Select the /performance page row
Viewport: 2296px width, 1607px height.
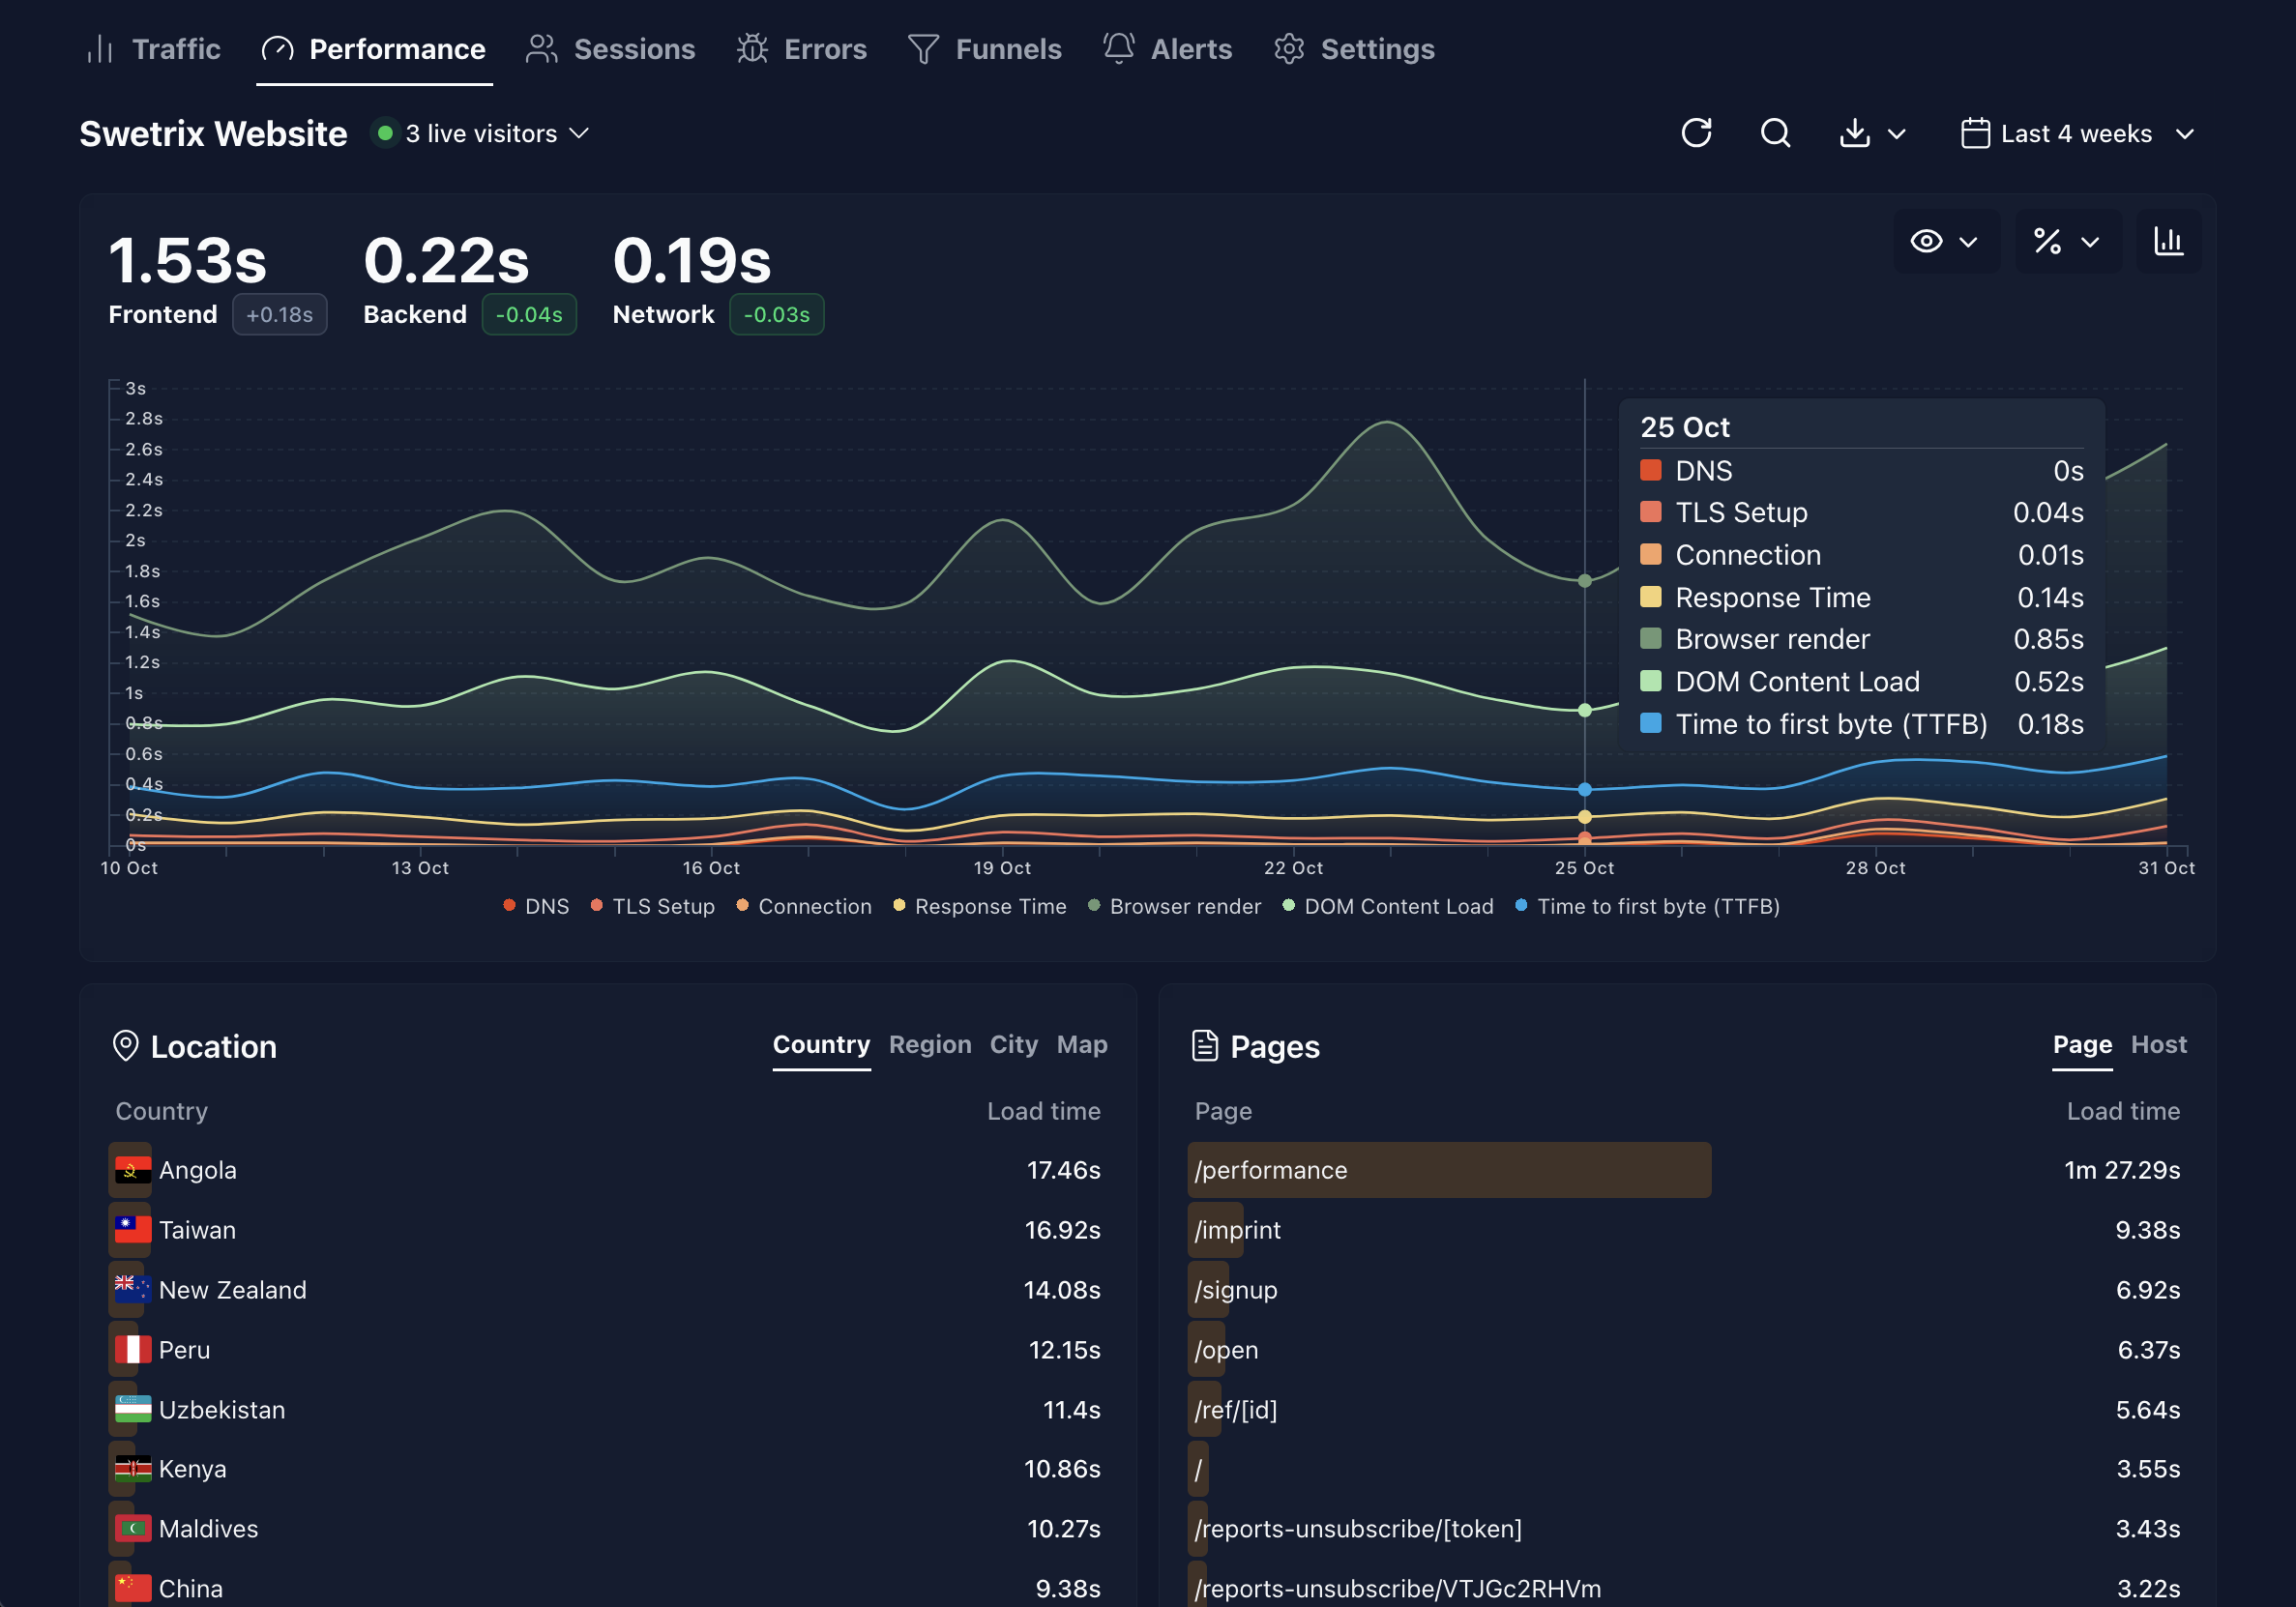[x=1270, y=1169]
